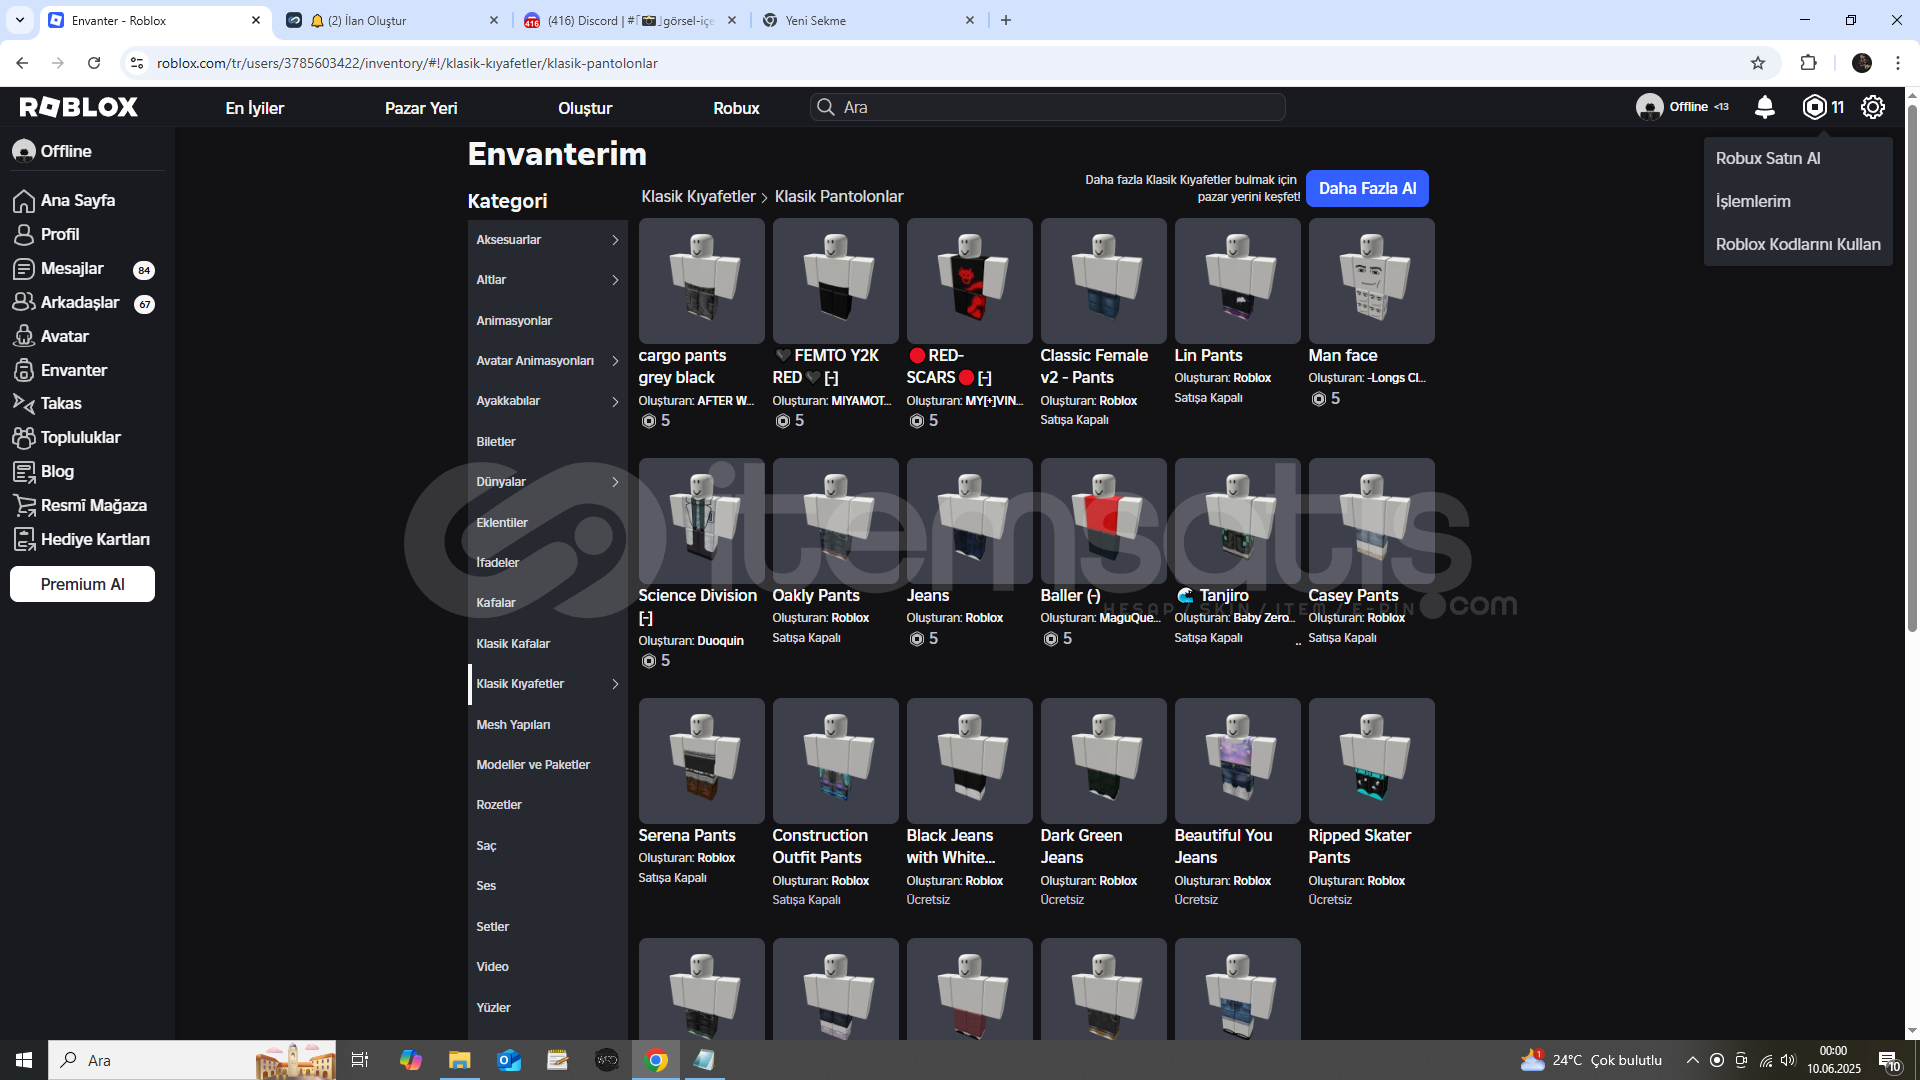Open Beautiful You Jeans item link
1920x1080 pixels.
coord(1223,846)
